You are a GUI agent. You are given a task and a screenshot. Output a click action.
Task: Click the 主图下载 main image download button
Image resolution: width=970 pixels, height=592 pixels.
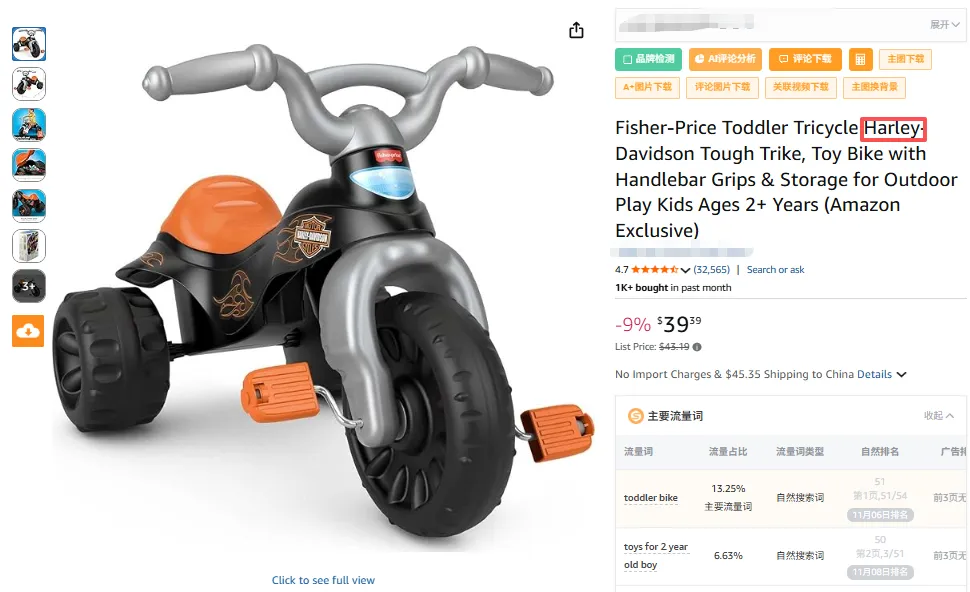pos(905,60)
